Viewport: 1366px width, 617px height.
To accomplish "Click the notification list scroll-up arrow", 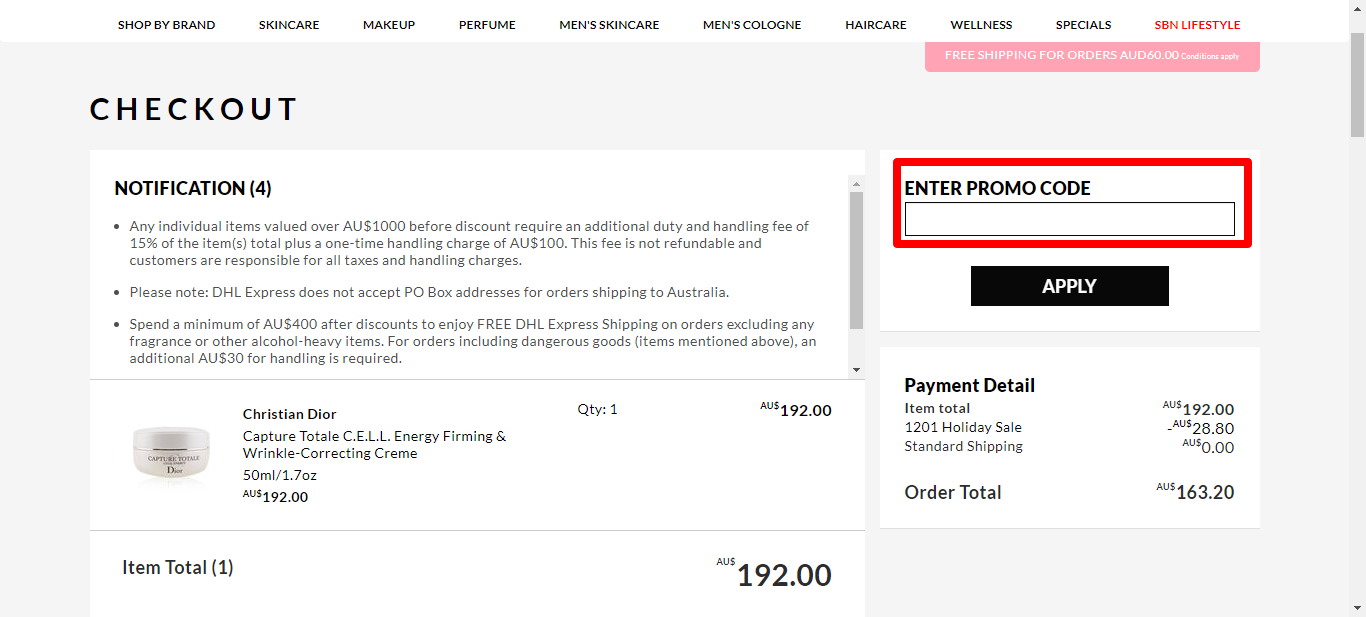I will point(856,184).
